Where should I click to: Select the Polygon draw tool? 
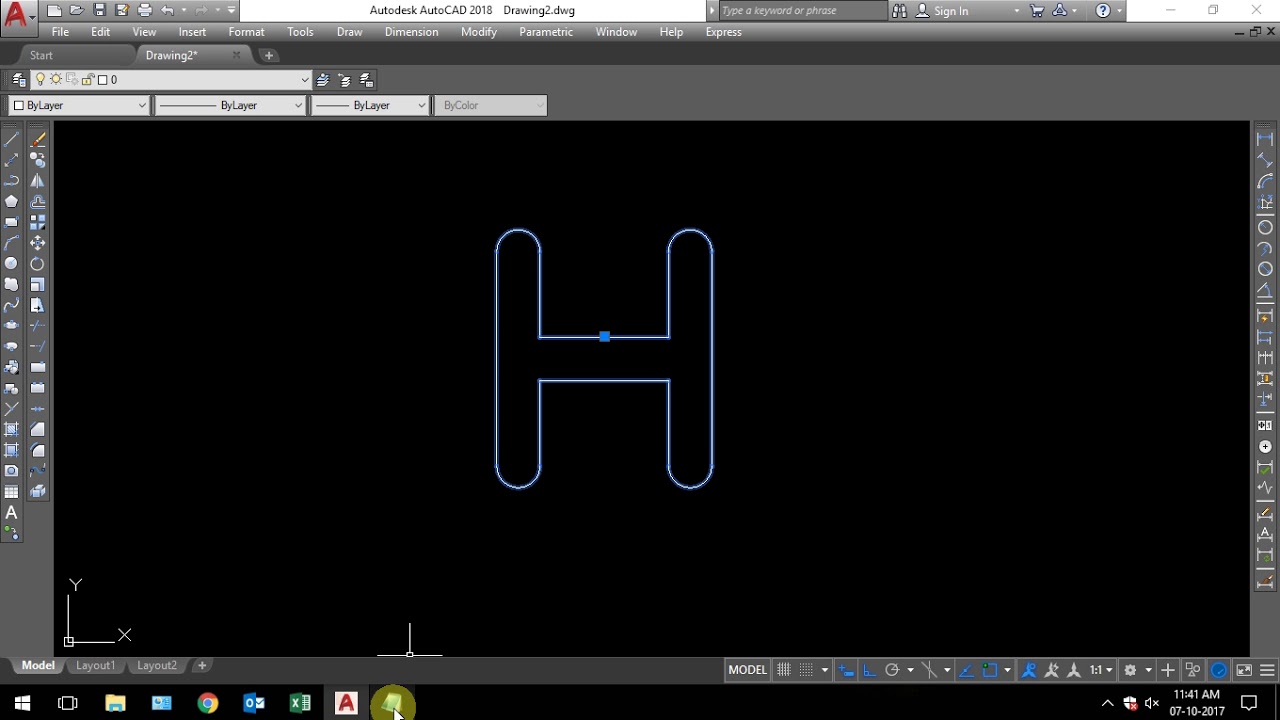11,201
